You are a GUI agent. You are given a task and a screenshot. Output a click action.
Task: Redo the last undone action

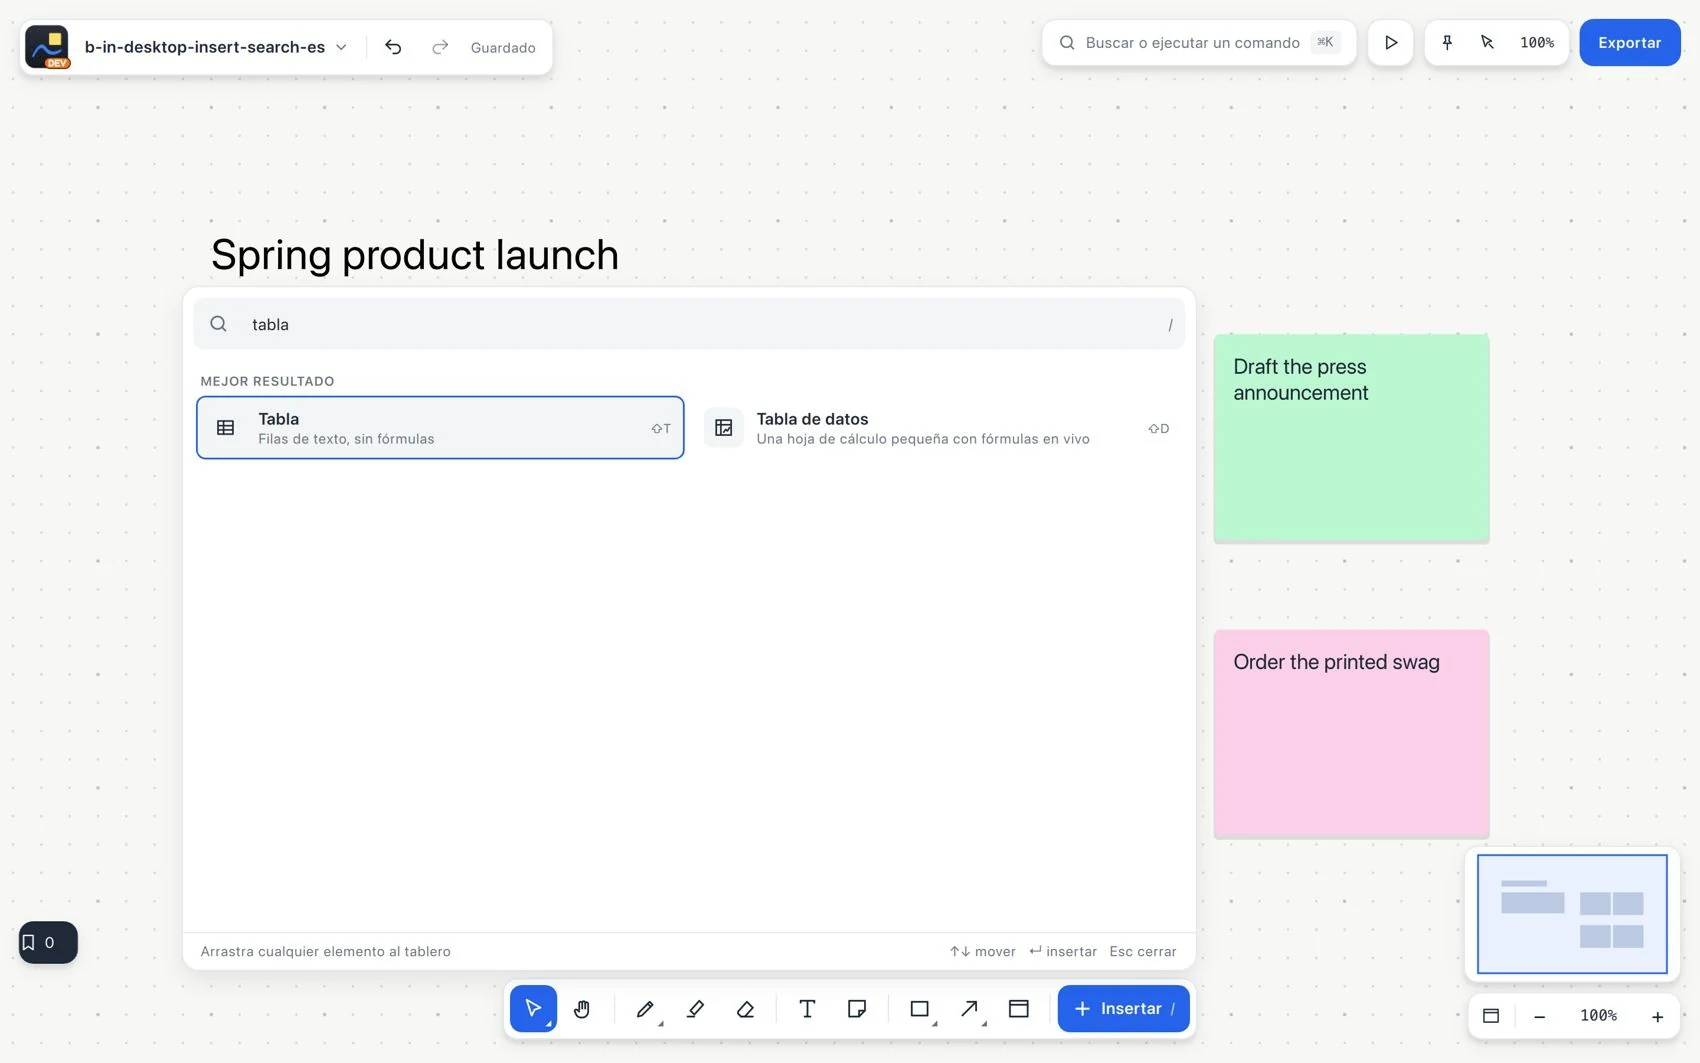[x=440, y=47]
